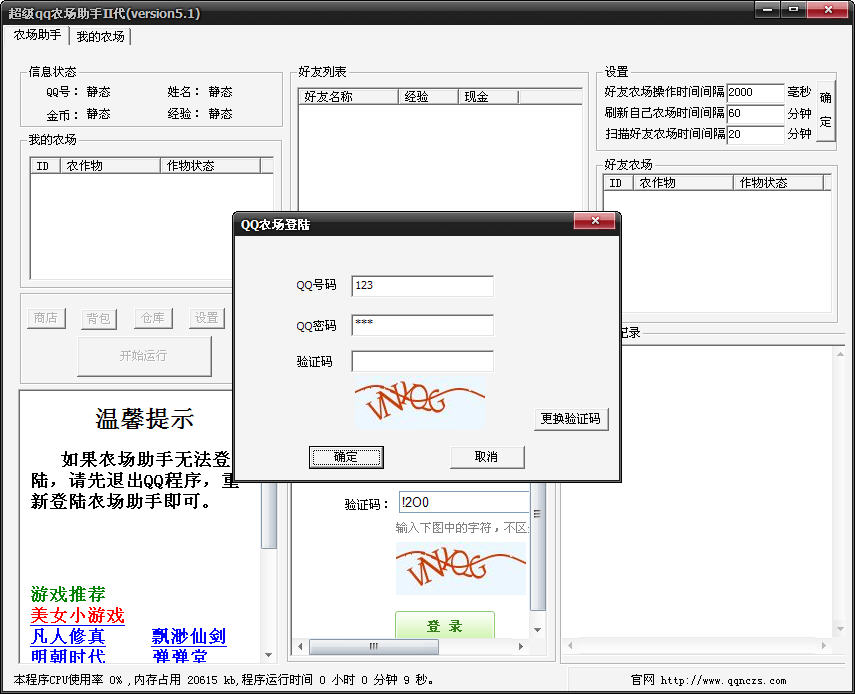Click 官网 http://www.qqnczs.com status text
The width and height of the screenshot is (855, 694).
point(708,680)
